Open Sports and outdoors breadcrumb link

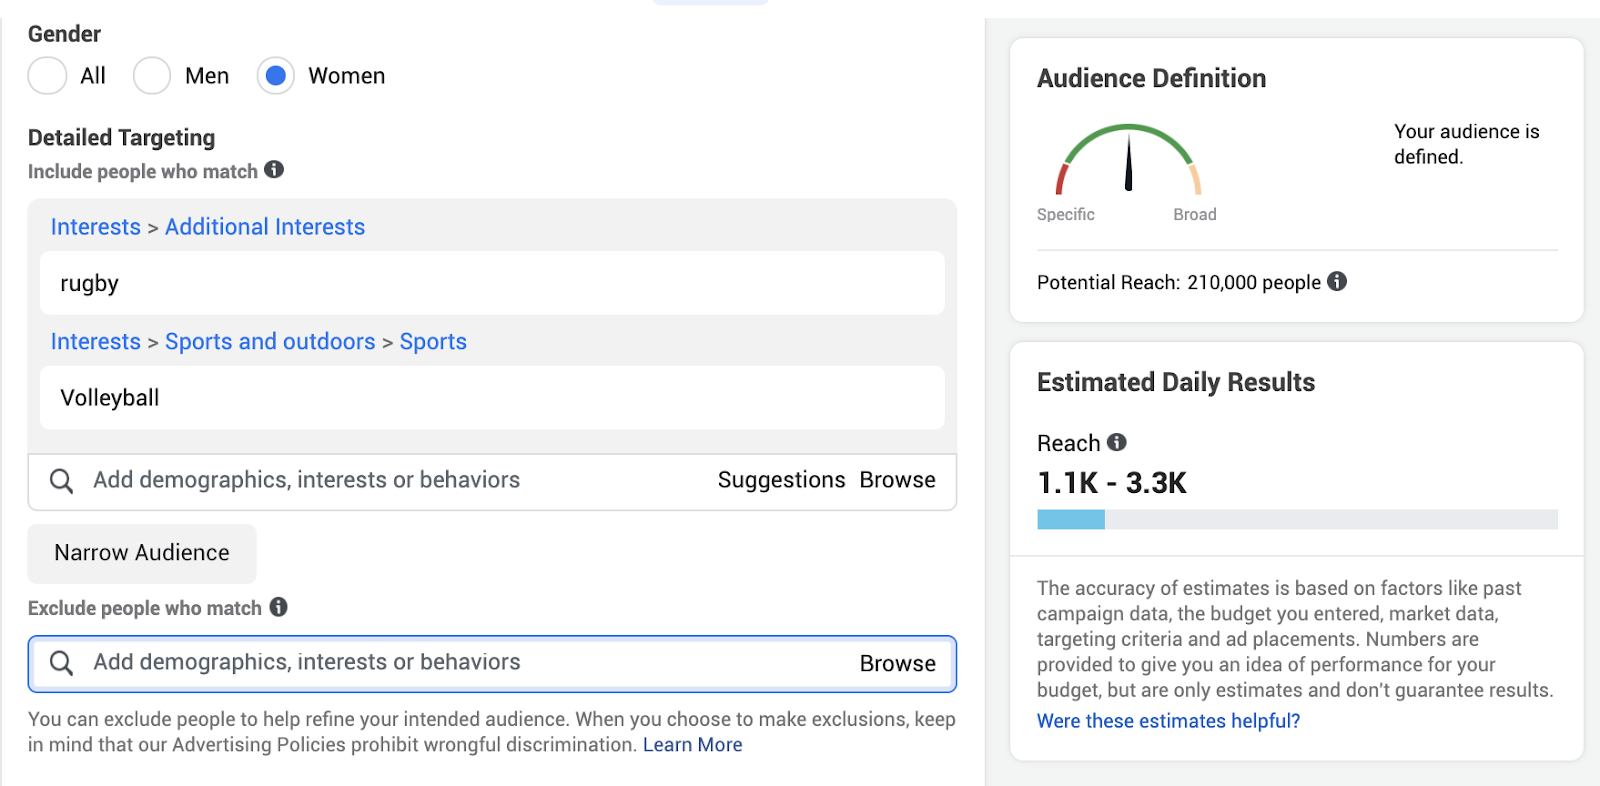[x=270, y=341]
